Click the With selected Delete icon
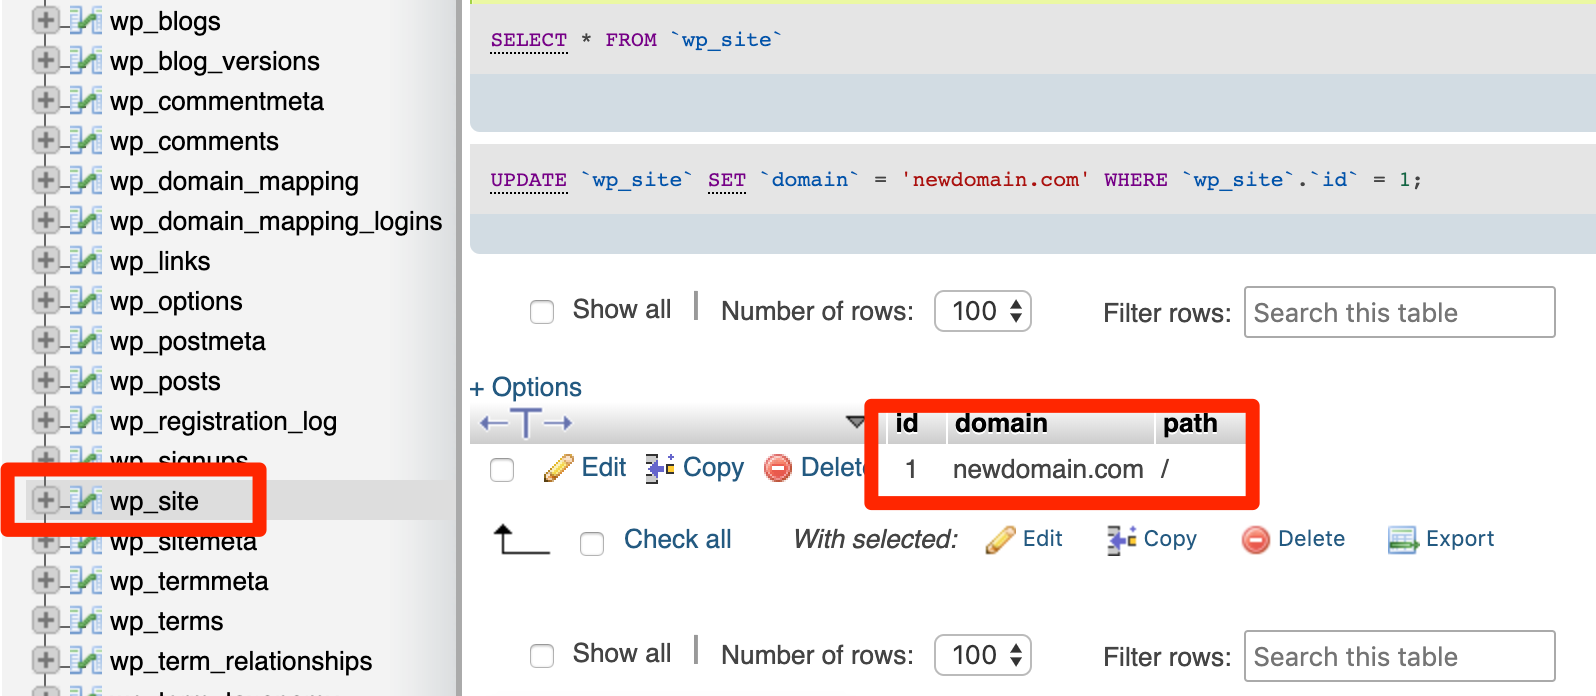The width and height of the screenshot is (1596, 696). 1256,540
